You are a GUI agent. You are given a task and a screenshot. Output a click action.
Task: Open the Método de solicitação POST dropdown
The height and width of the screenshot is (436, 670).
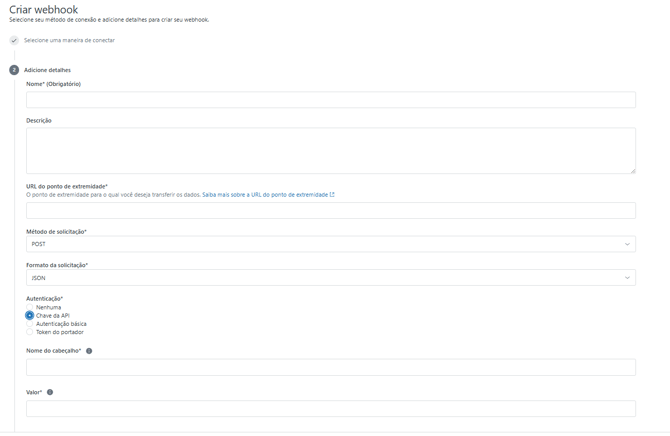[x=331, y=244]
